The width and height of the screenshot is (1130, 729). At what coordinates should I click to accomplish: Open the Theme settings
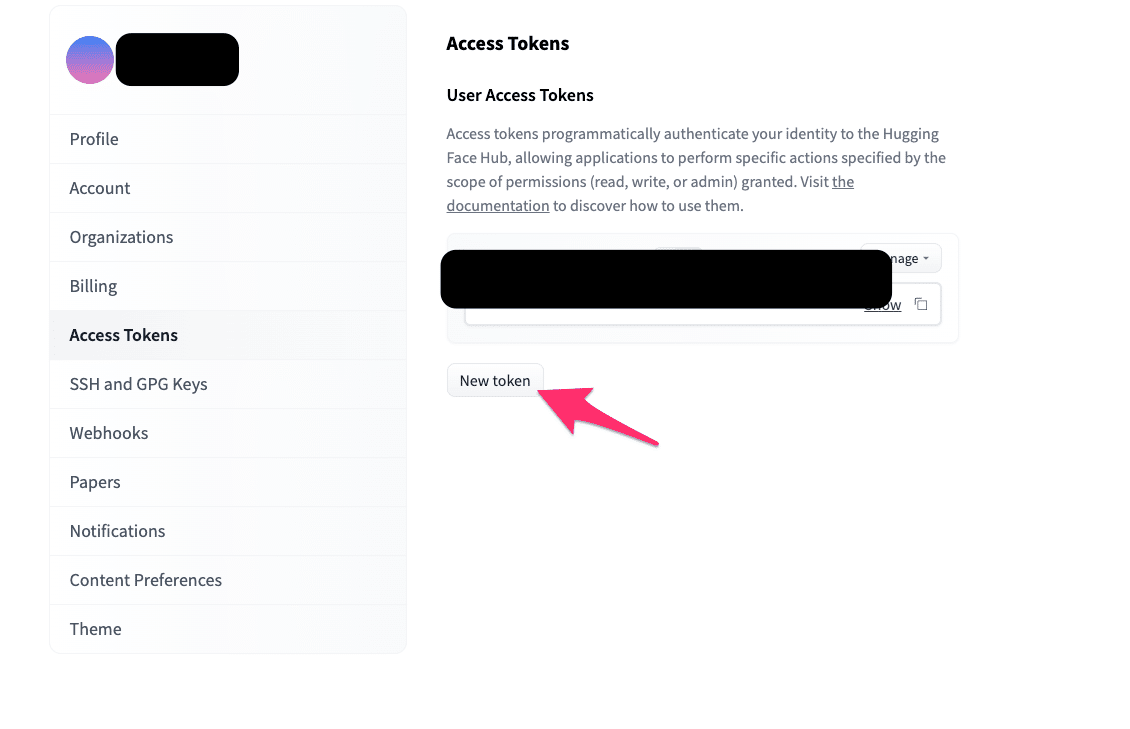[228, 629]
